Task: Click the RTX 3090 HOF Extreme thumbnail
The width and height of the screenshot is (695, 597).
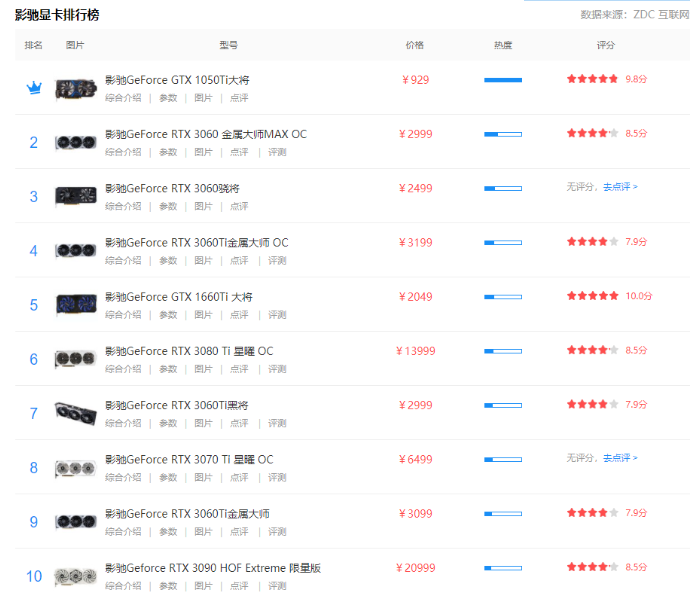Action: tap(75, 576)
